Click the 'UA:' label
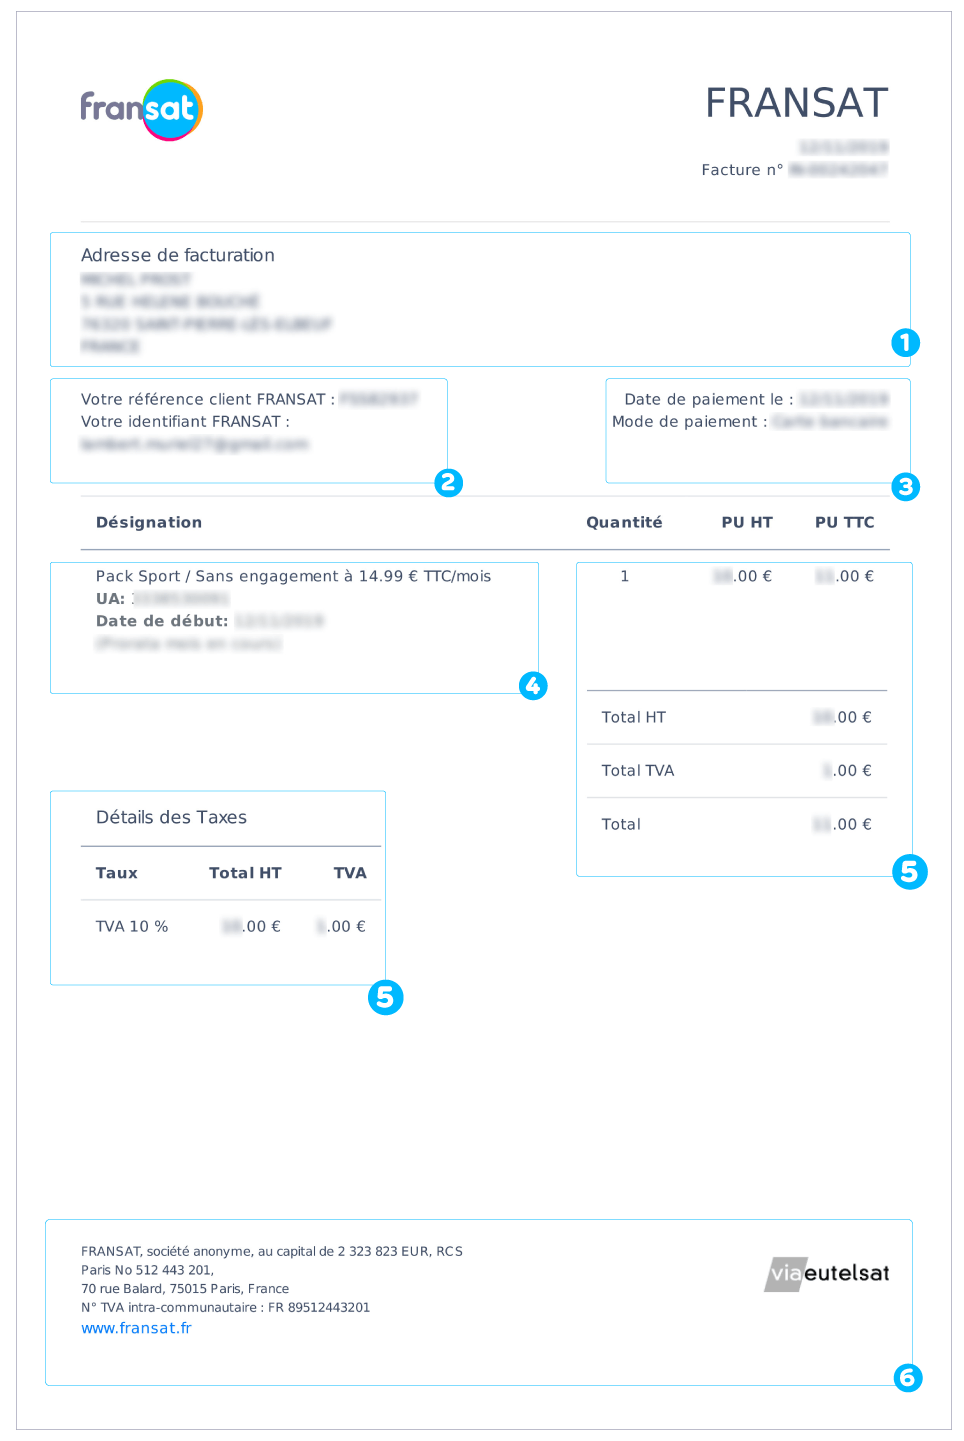964x1441 pixels. (x=110, y=599)
